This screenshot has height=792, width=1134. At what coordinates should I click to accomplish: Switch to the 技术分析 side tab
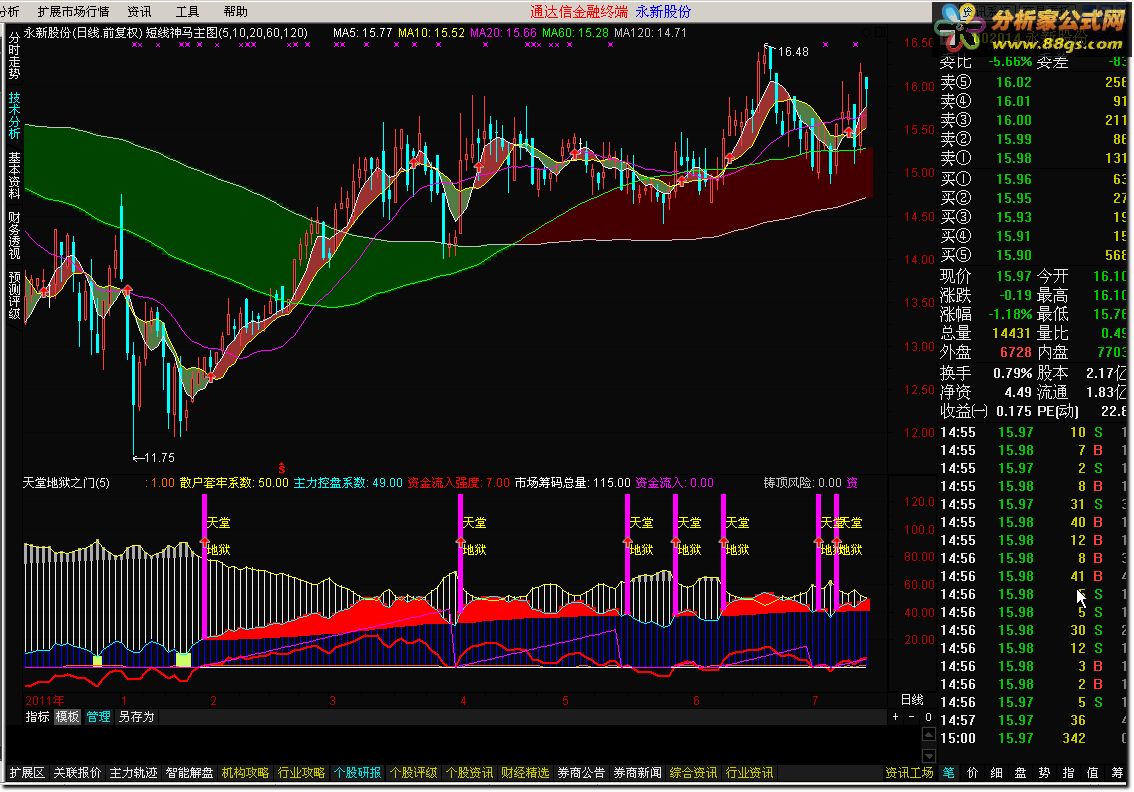(x=14, y=115)
